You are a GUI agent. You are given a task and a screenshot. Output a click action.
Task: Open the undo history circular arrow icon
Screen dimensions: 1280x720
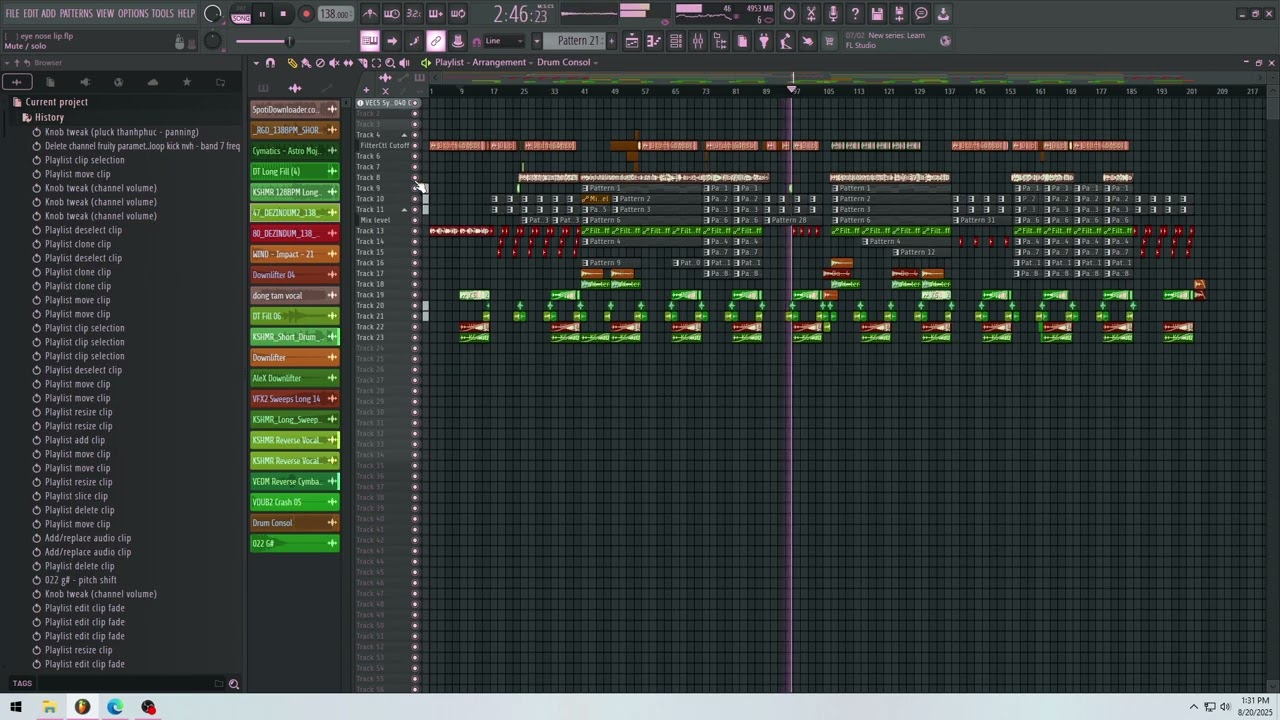(789, 14)
